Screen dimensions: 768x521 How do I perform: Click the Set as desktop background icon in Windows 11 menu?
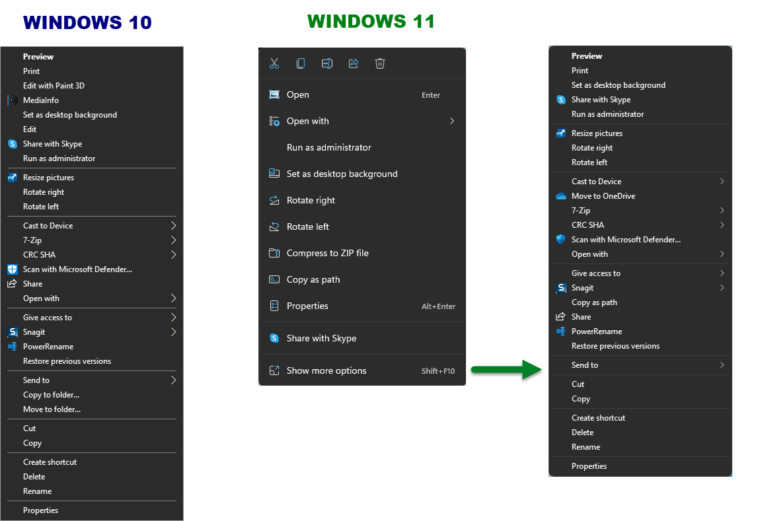(x=274, y=173)
